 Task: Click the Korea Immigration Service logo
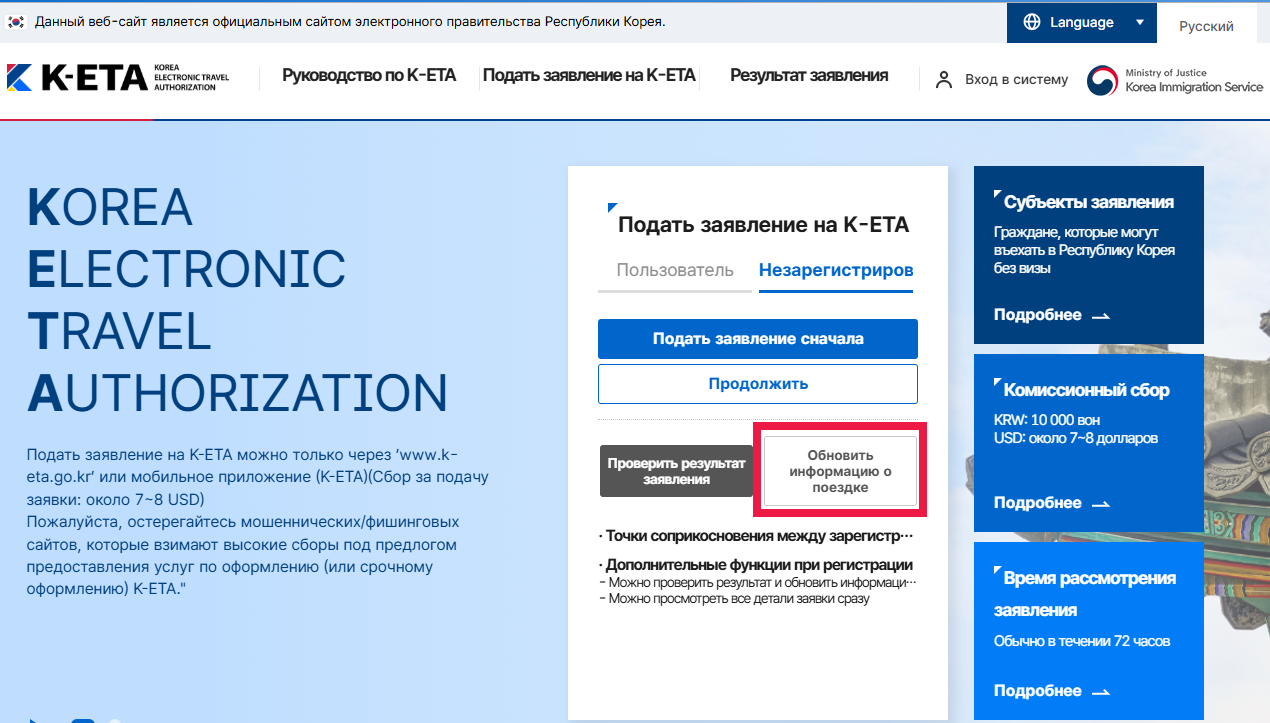[1175, 80]
